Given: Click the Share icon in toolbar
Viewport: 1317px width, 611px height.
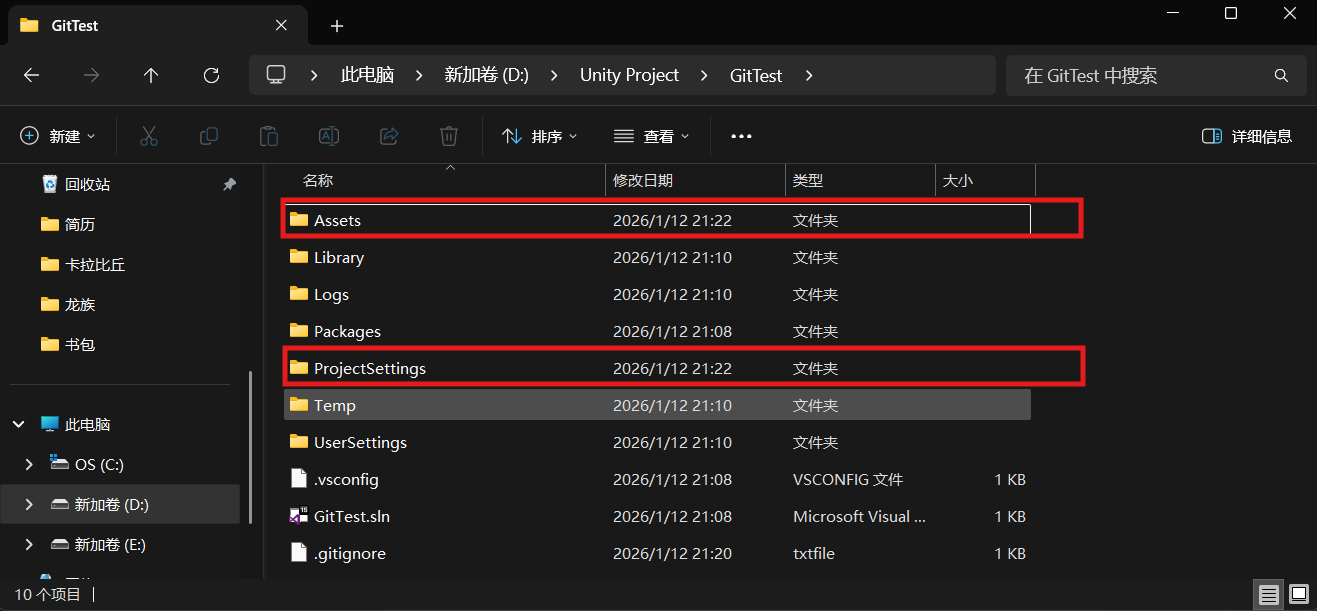Looking at the screenshot, I should pyautogui.click(x=389, y=136).
